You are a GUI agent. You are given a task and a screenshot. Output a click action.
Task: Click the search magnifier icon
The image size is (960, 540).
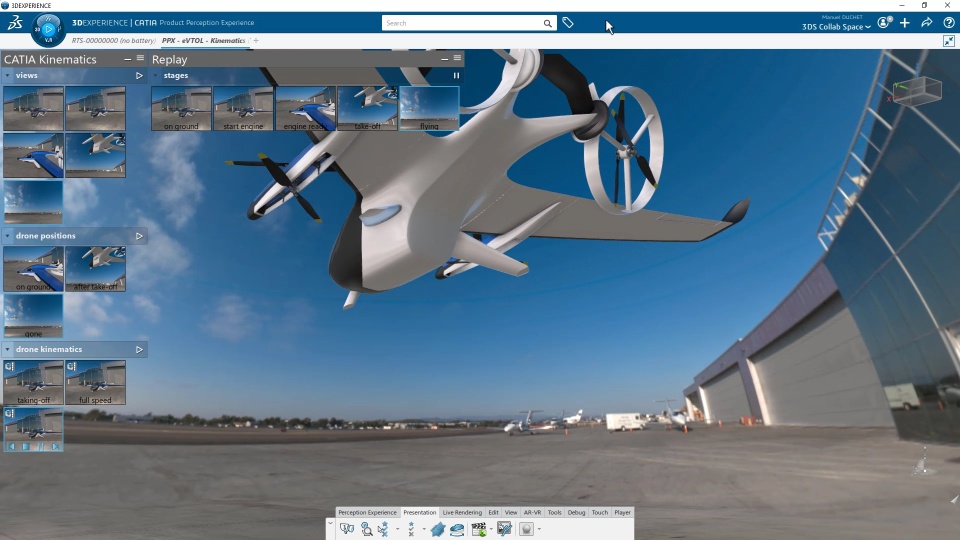click(547, 23)
